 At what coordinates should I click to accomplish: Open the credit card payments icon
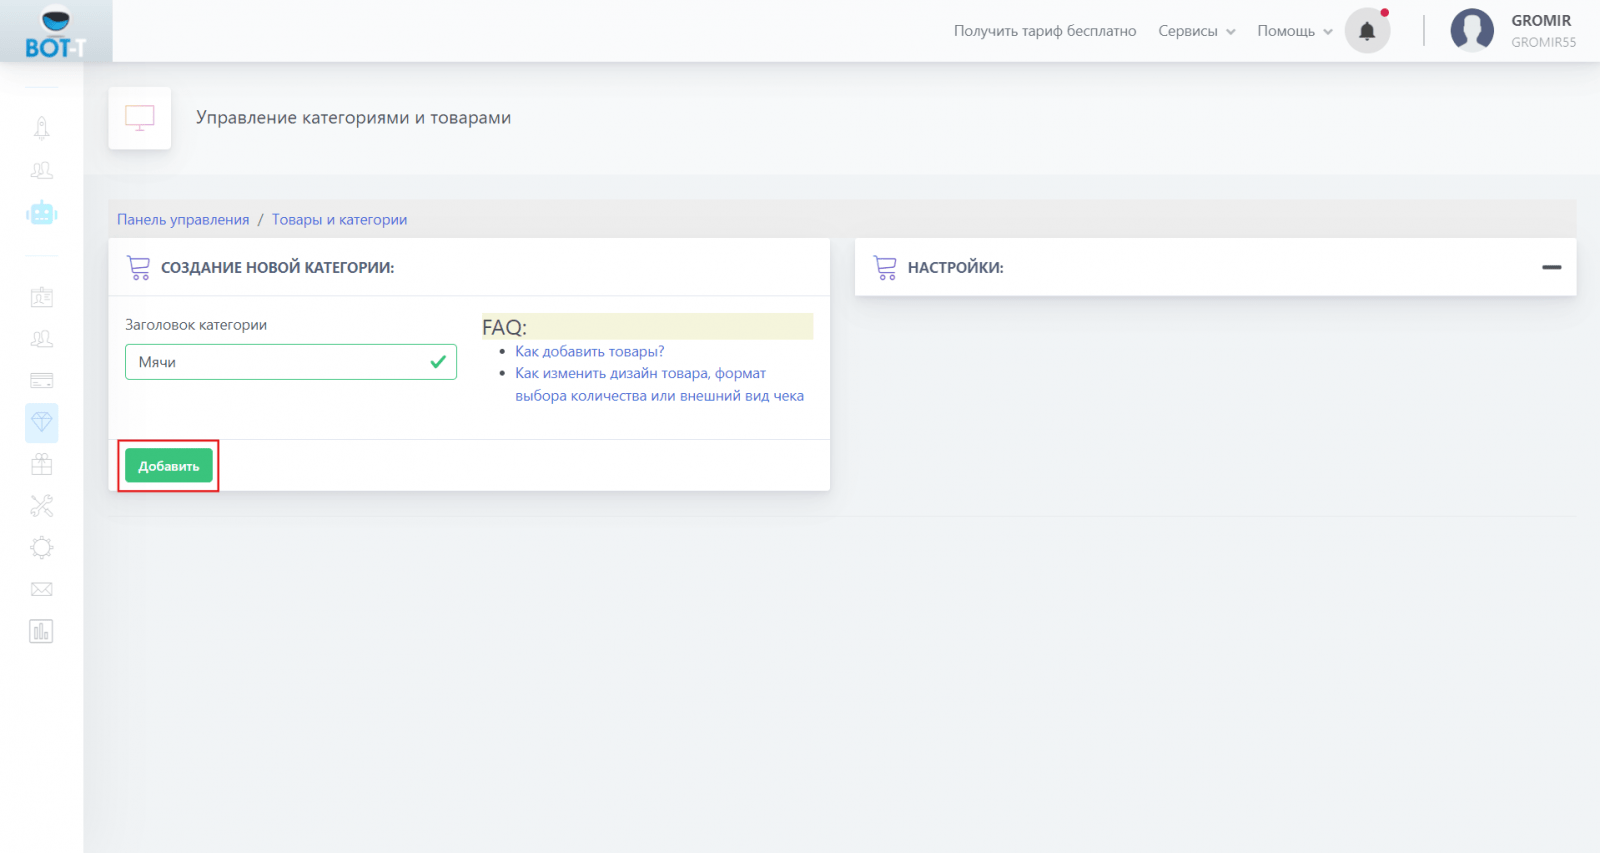[x=41, y=381]
